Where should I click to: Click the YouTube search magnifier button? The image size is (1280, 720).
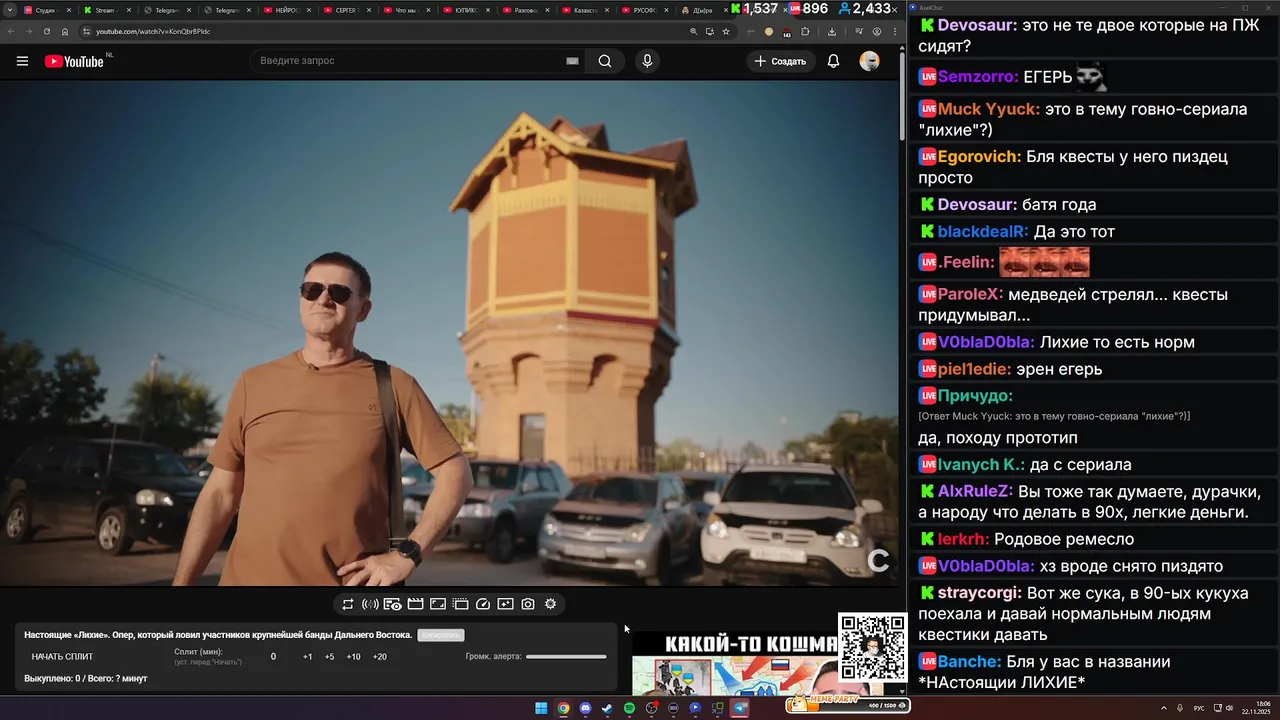pos(605,61)
